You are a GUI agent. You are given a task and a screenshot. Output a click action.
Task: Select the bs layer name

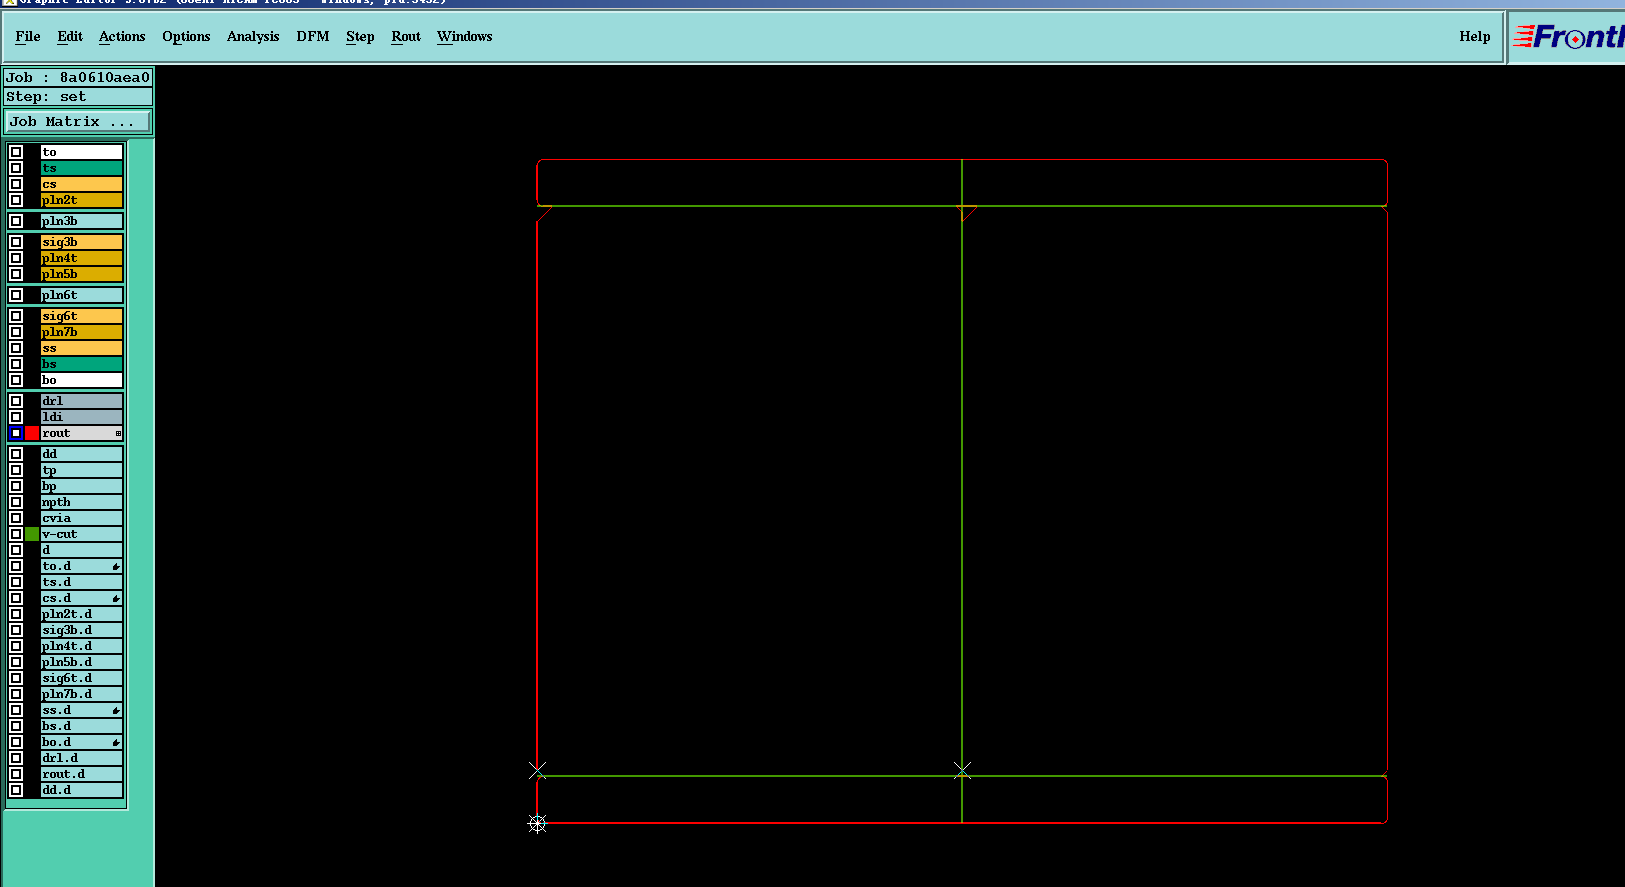[81, 364]
